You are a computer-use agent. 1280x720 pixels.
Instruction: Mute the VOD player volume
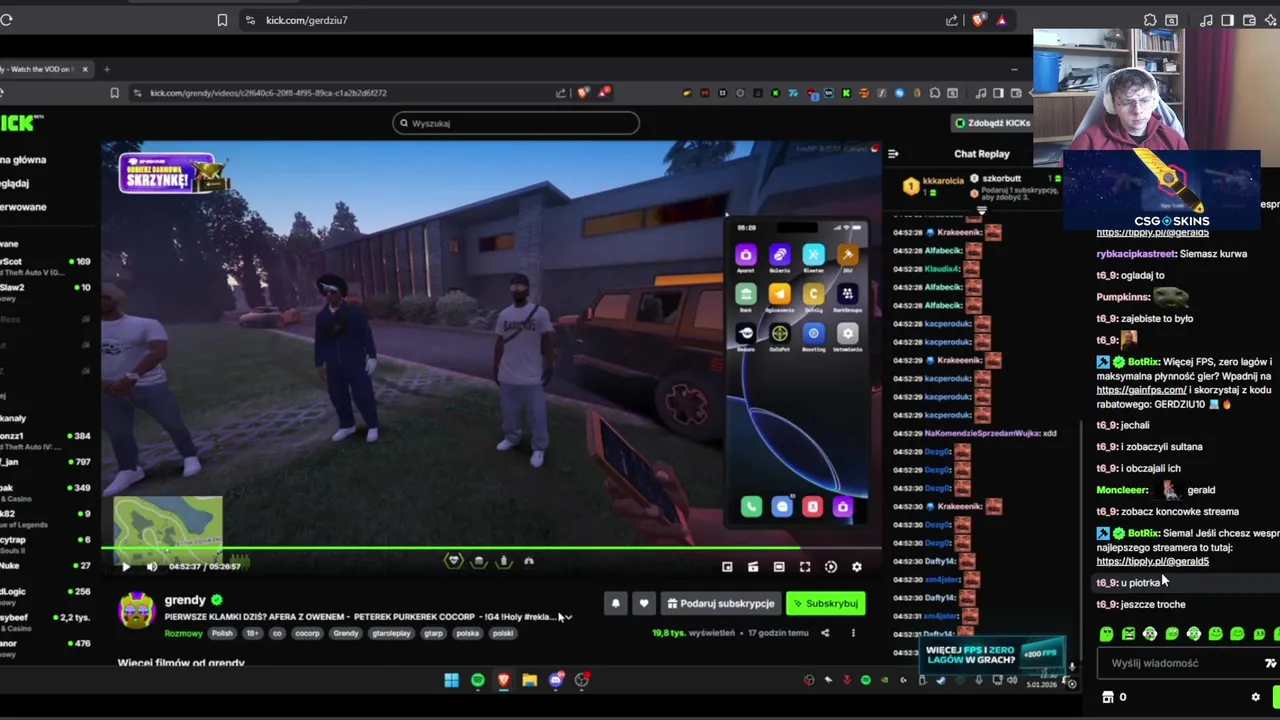152,567
